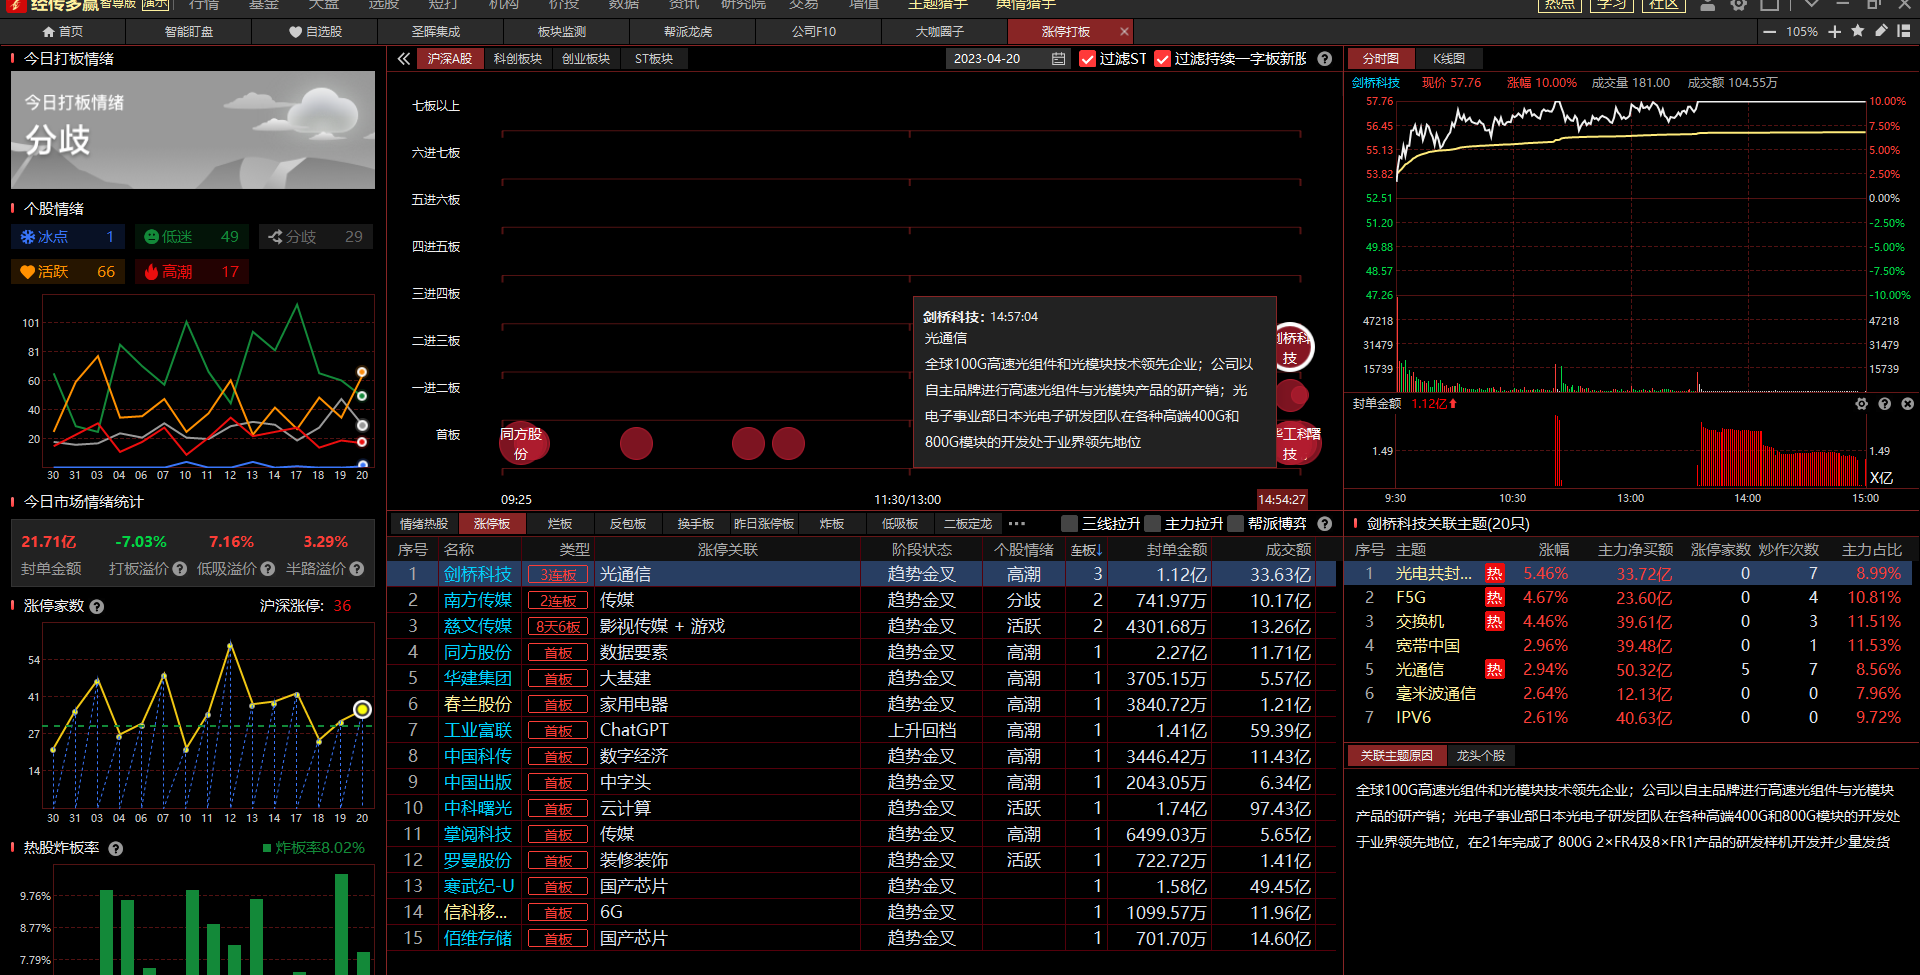
Task: Switch to 沪深A股 tab
Action: pyautogui.click(x=450, y=59)
